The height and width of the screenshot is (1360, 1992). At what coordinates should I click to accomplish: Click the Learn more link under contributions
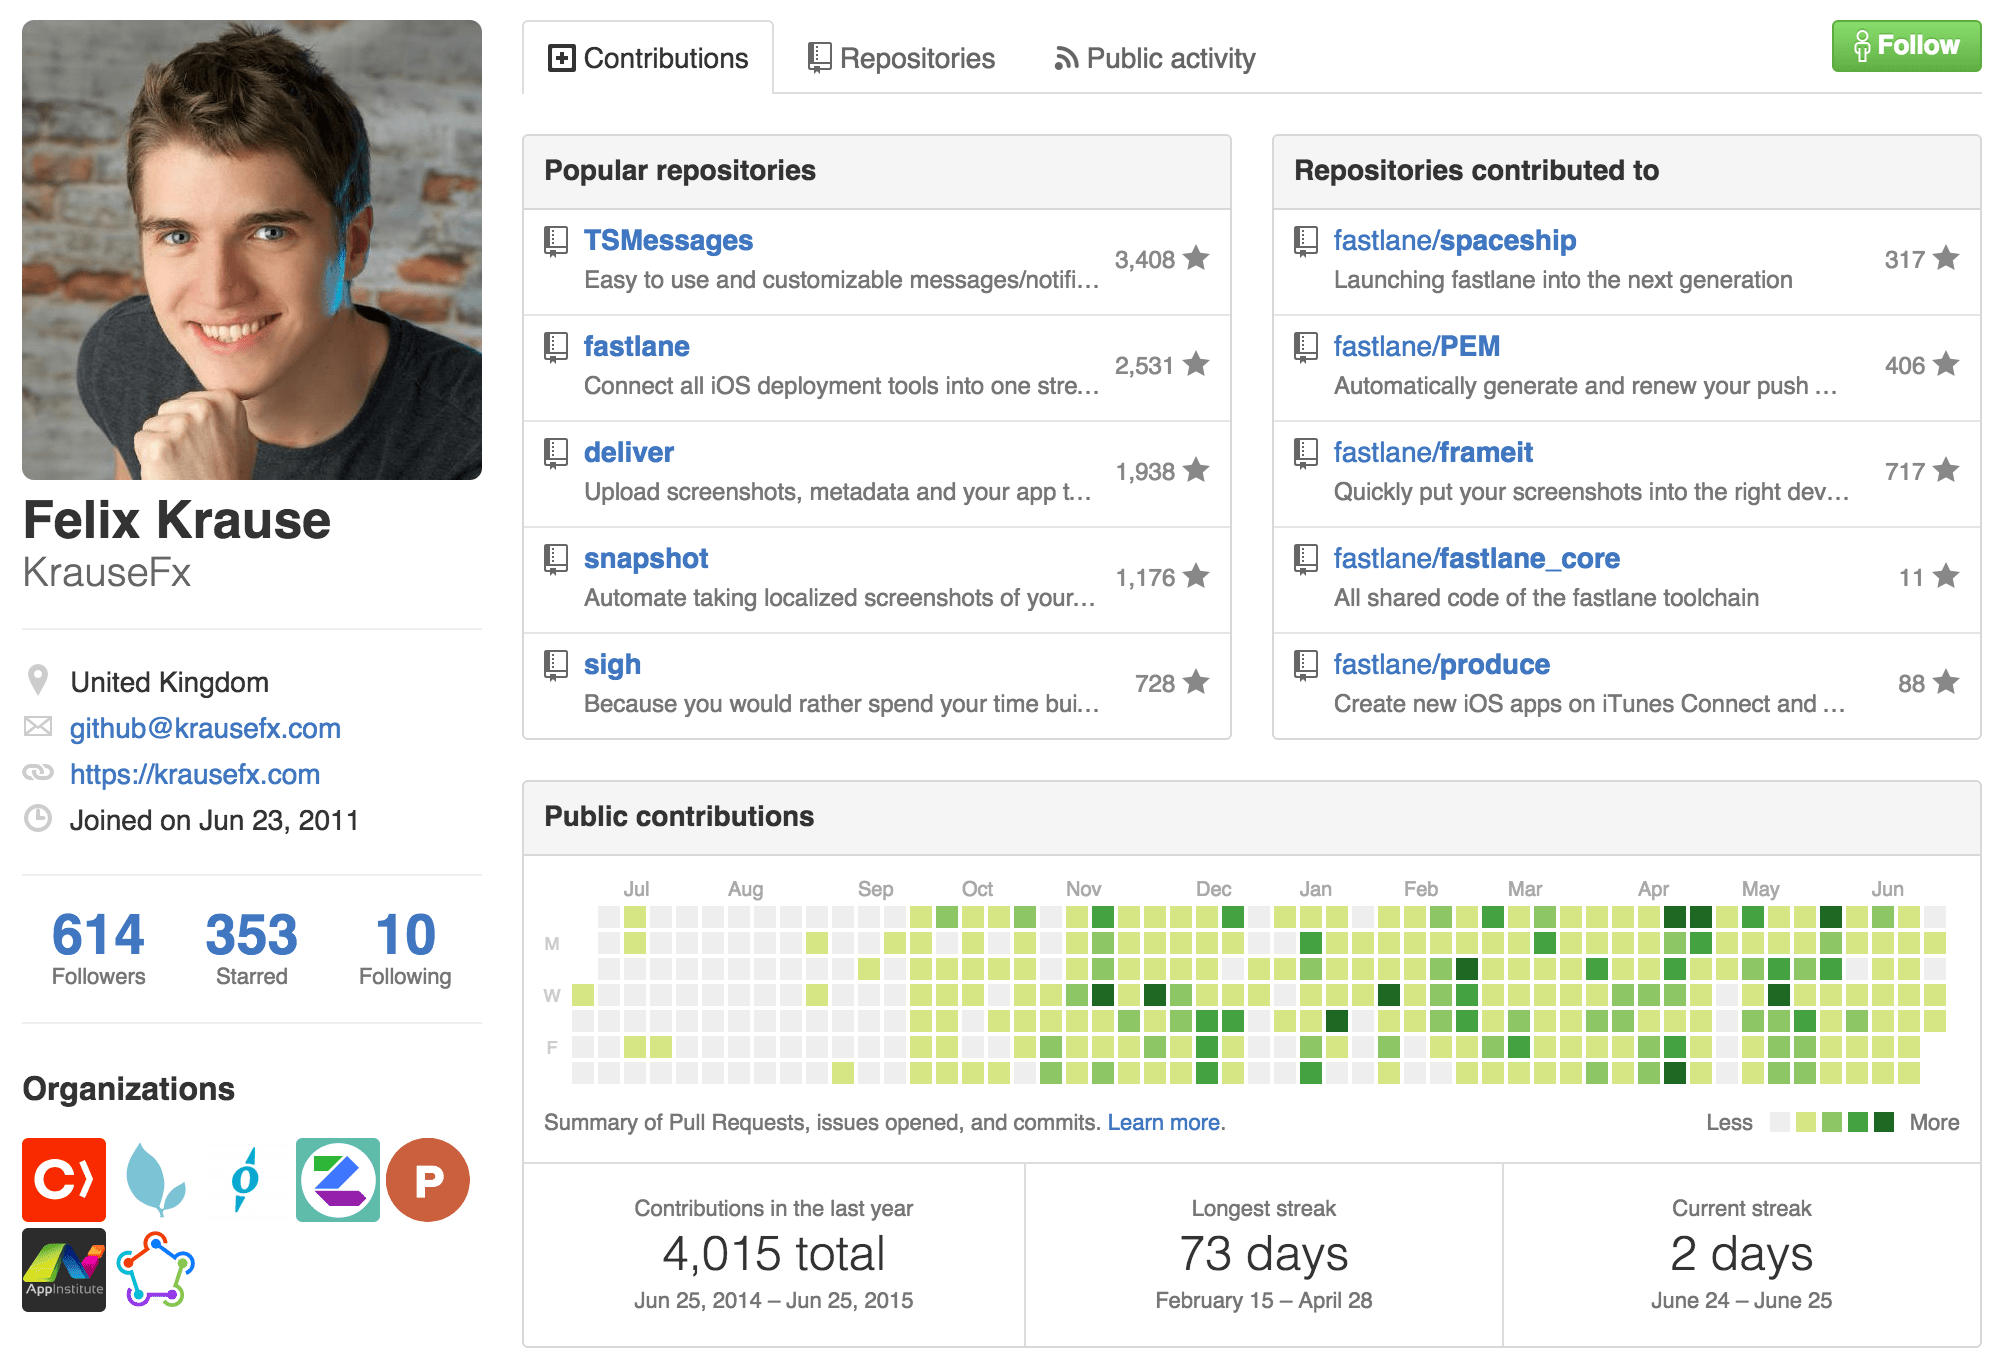[x=1165, y=1122]
